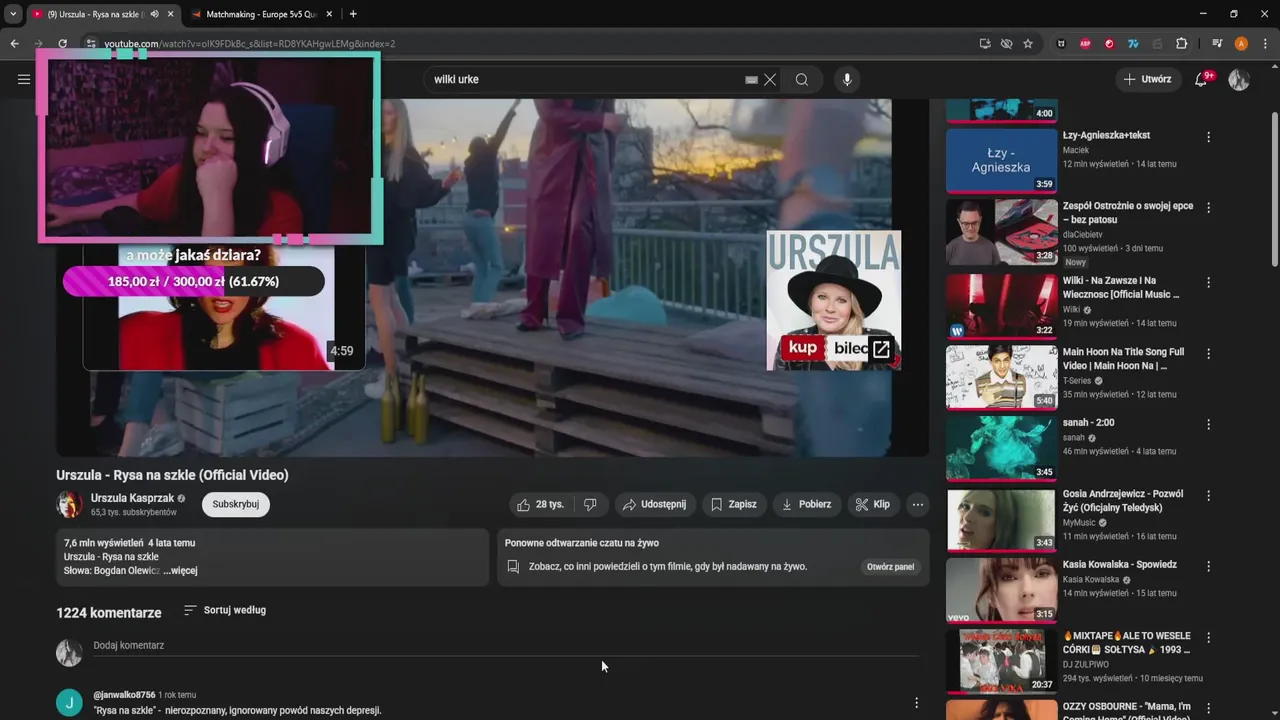Open Kasia Kowalska - Spowiedz video
Viewport: 1280px width, 720px height.
pos(1120,565)
